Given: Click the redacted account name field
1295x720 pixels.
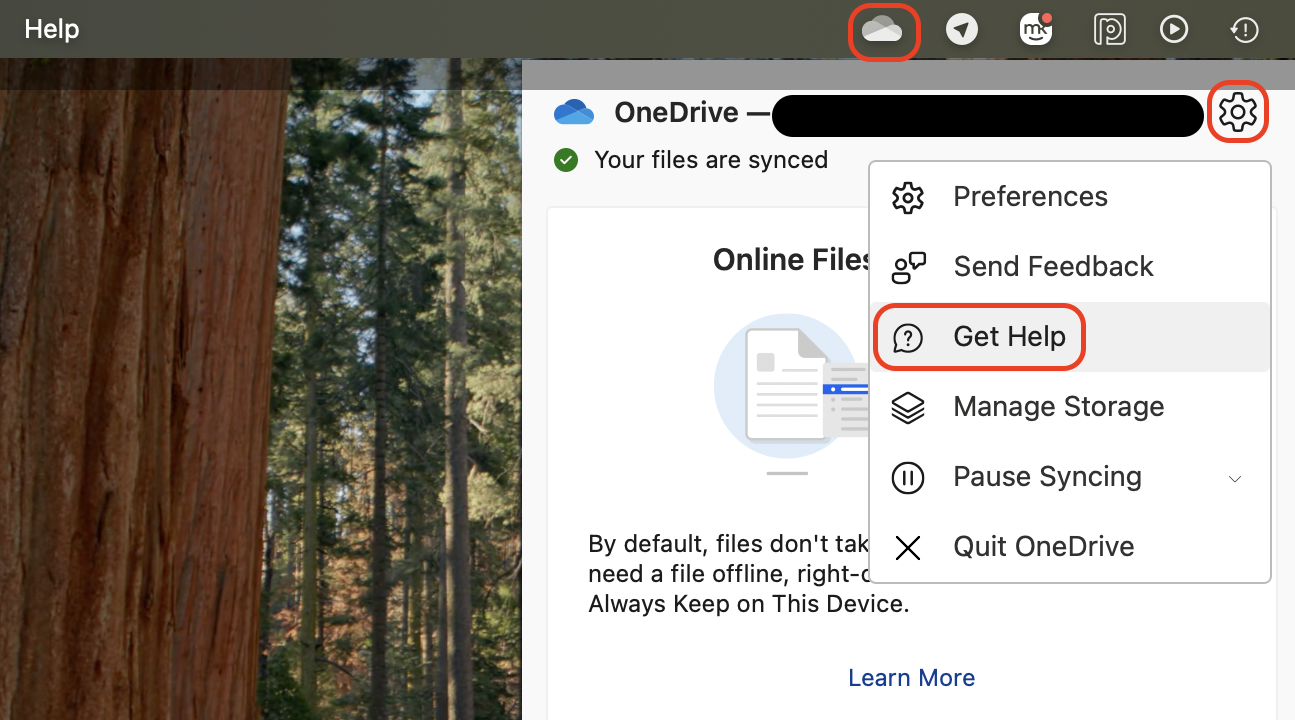Looking at the screenshot, I should [x=987, y=115].
